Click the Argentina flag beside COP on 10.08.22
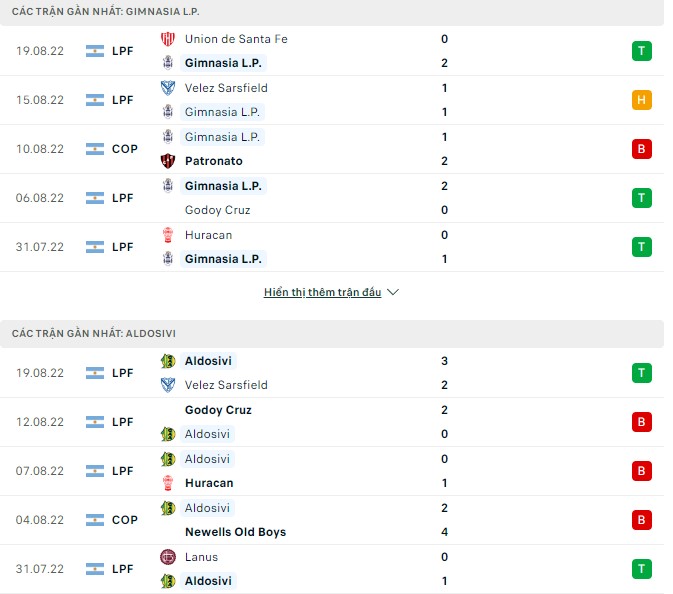 pos(95,149)
